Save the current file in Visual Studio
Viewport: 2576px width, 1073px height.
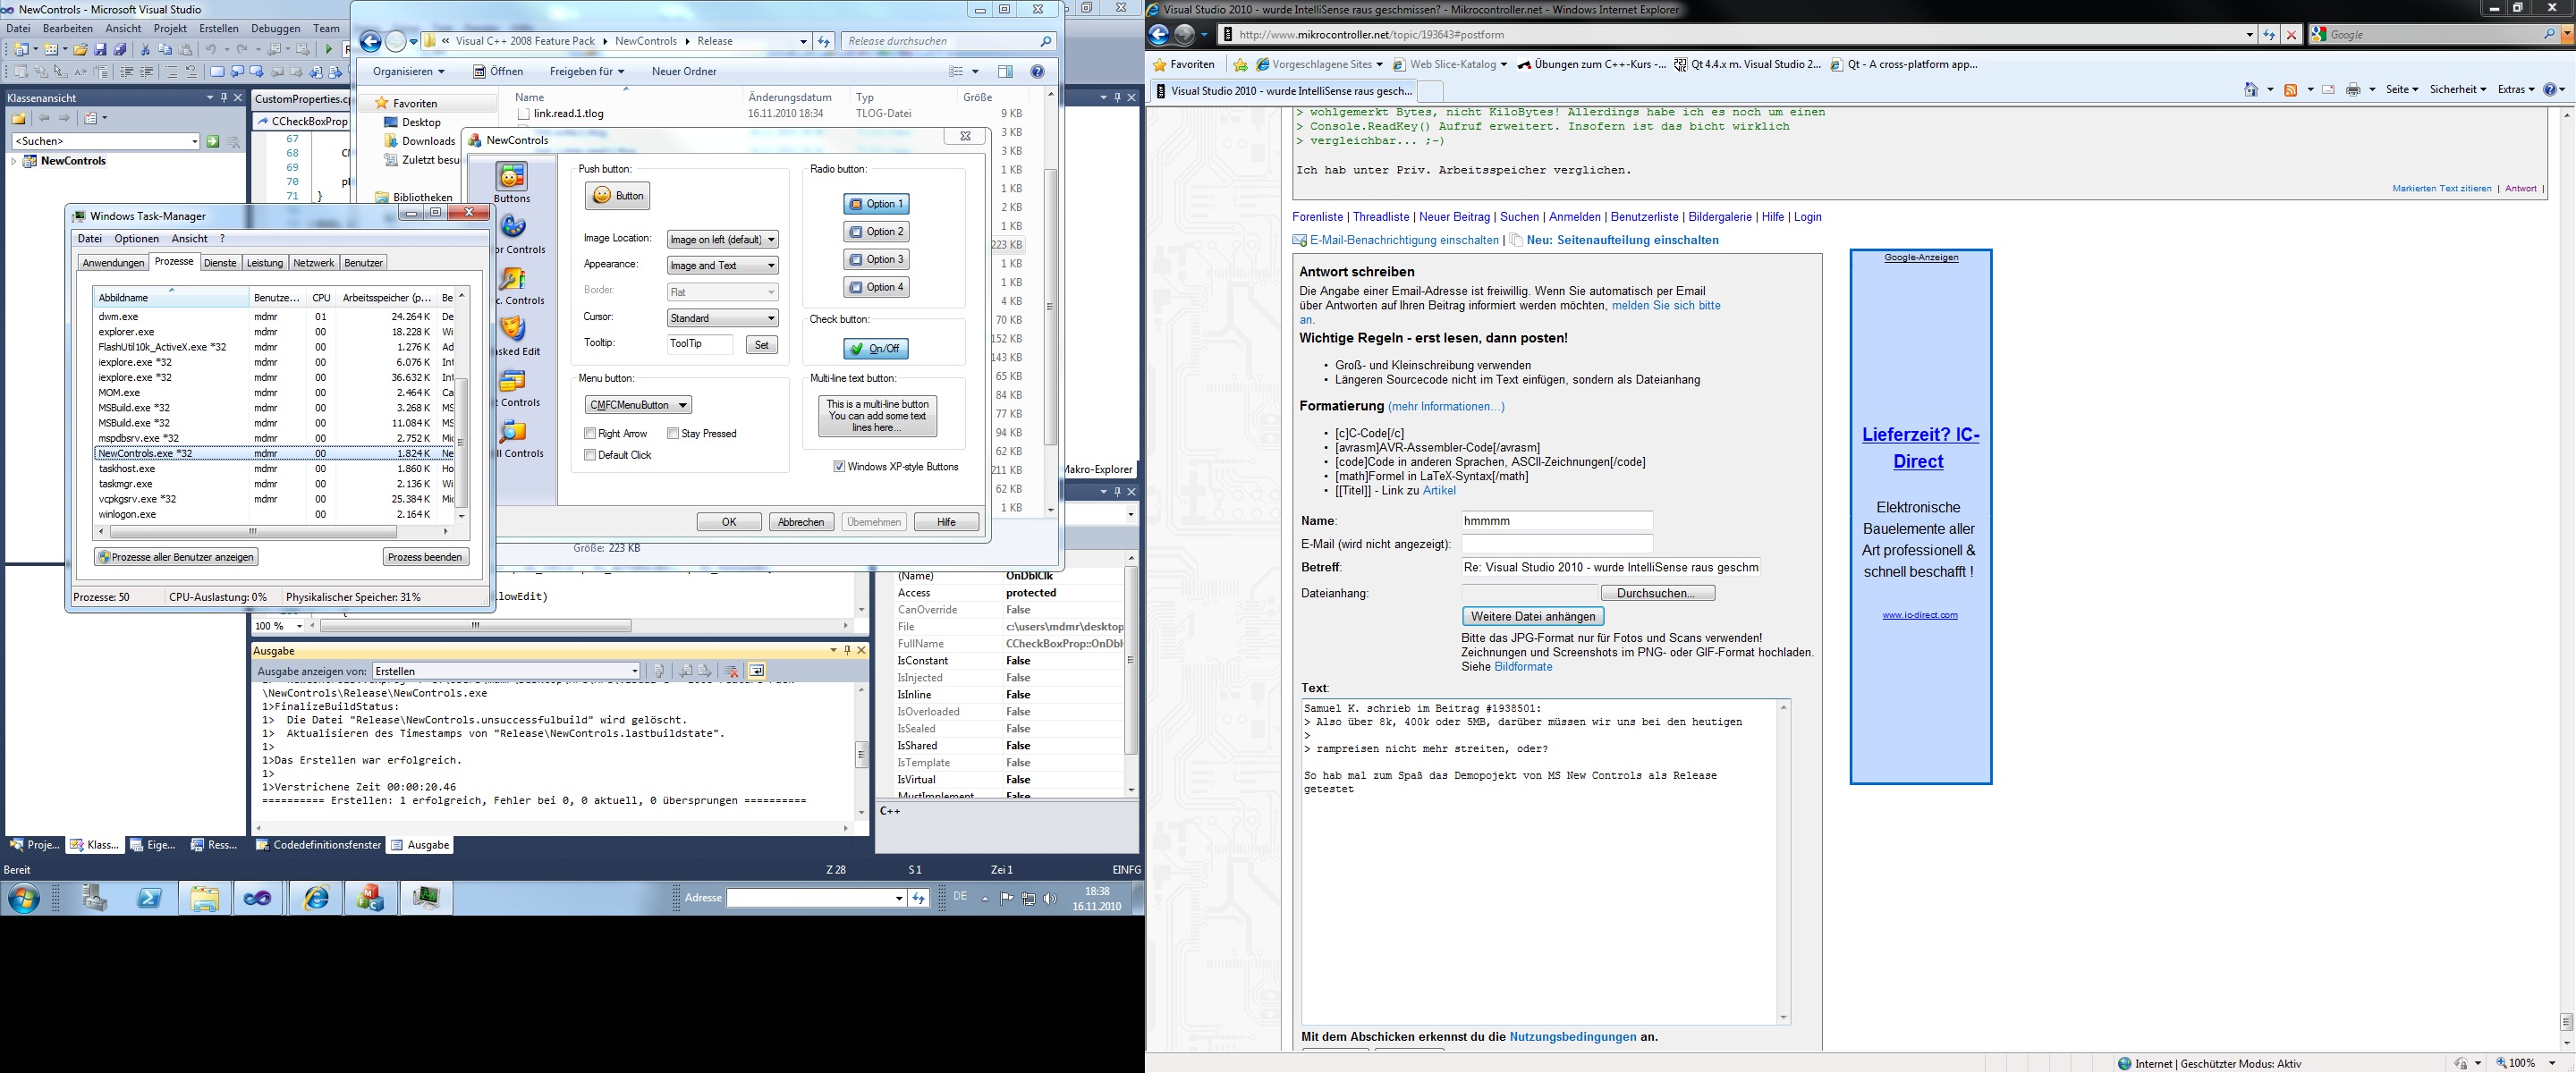tap(100, 49)
